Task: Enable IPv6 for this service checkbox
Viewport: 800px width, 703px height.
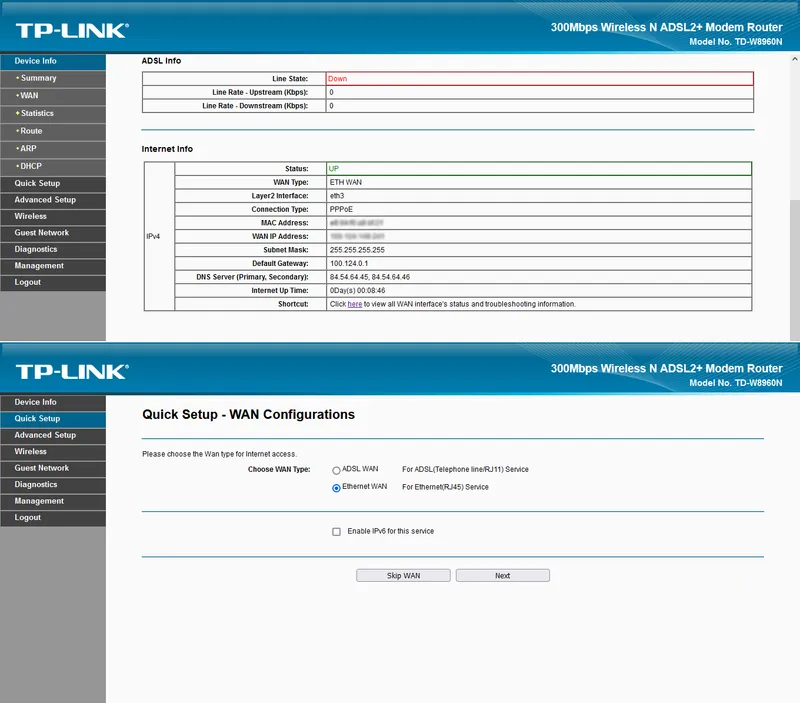Action: tap(336, 532)
